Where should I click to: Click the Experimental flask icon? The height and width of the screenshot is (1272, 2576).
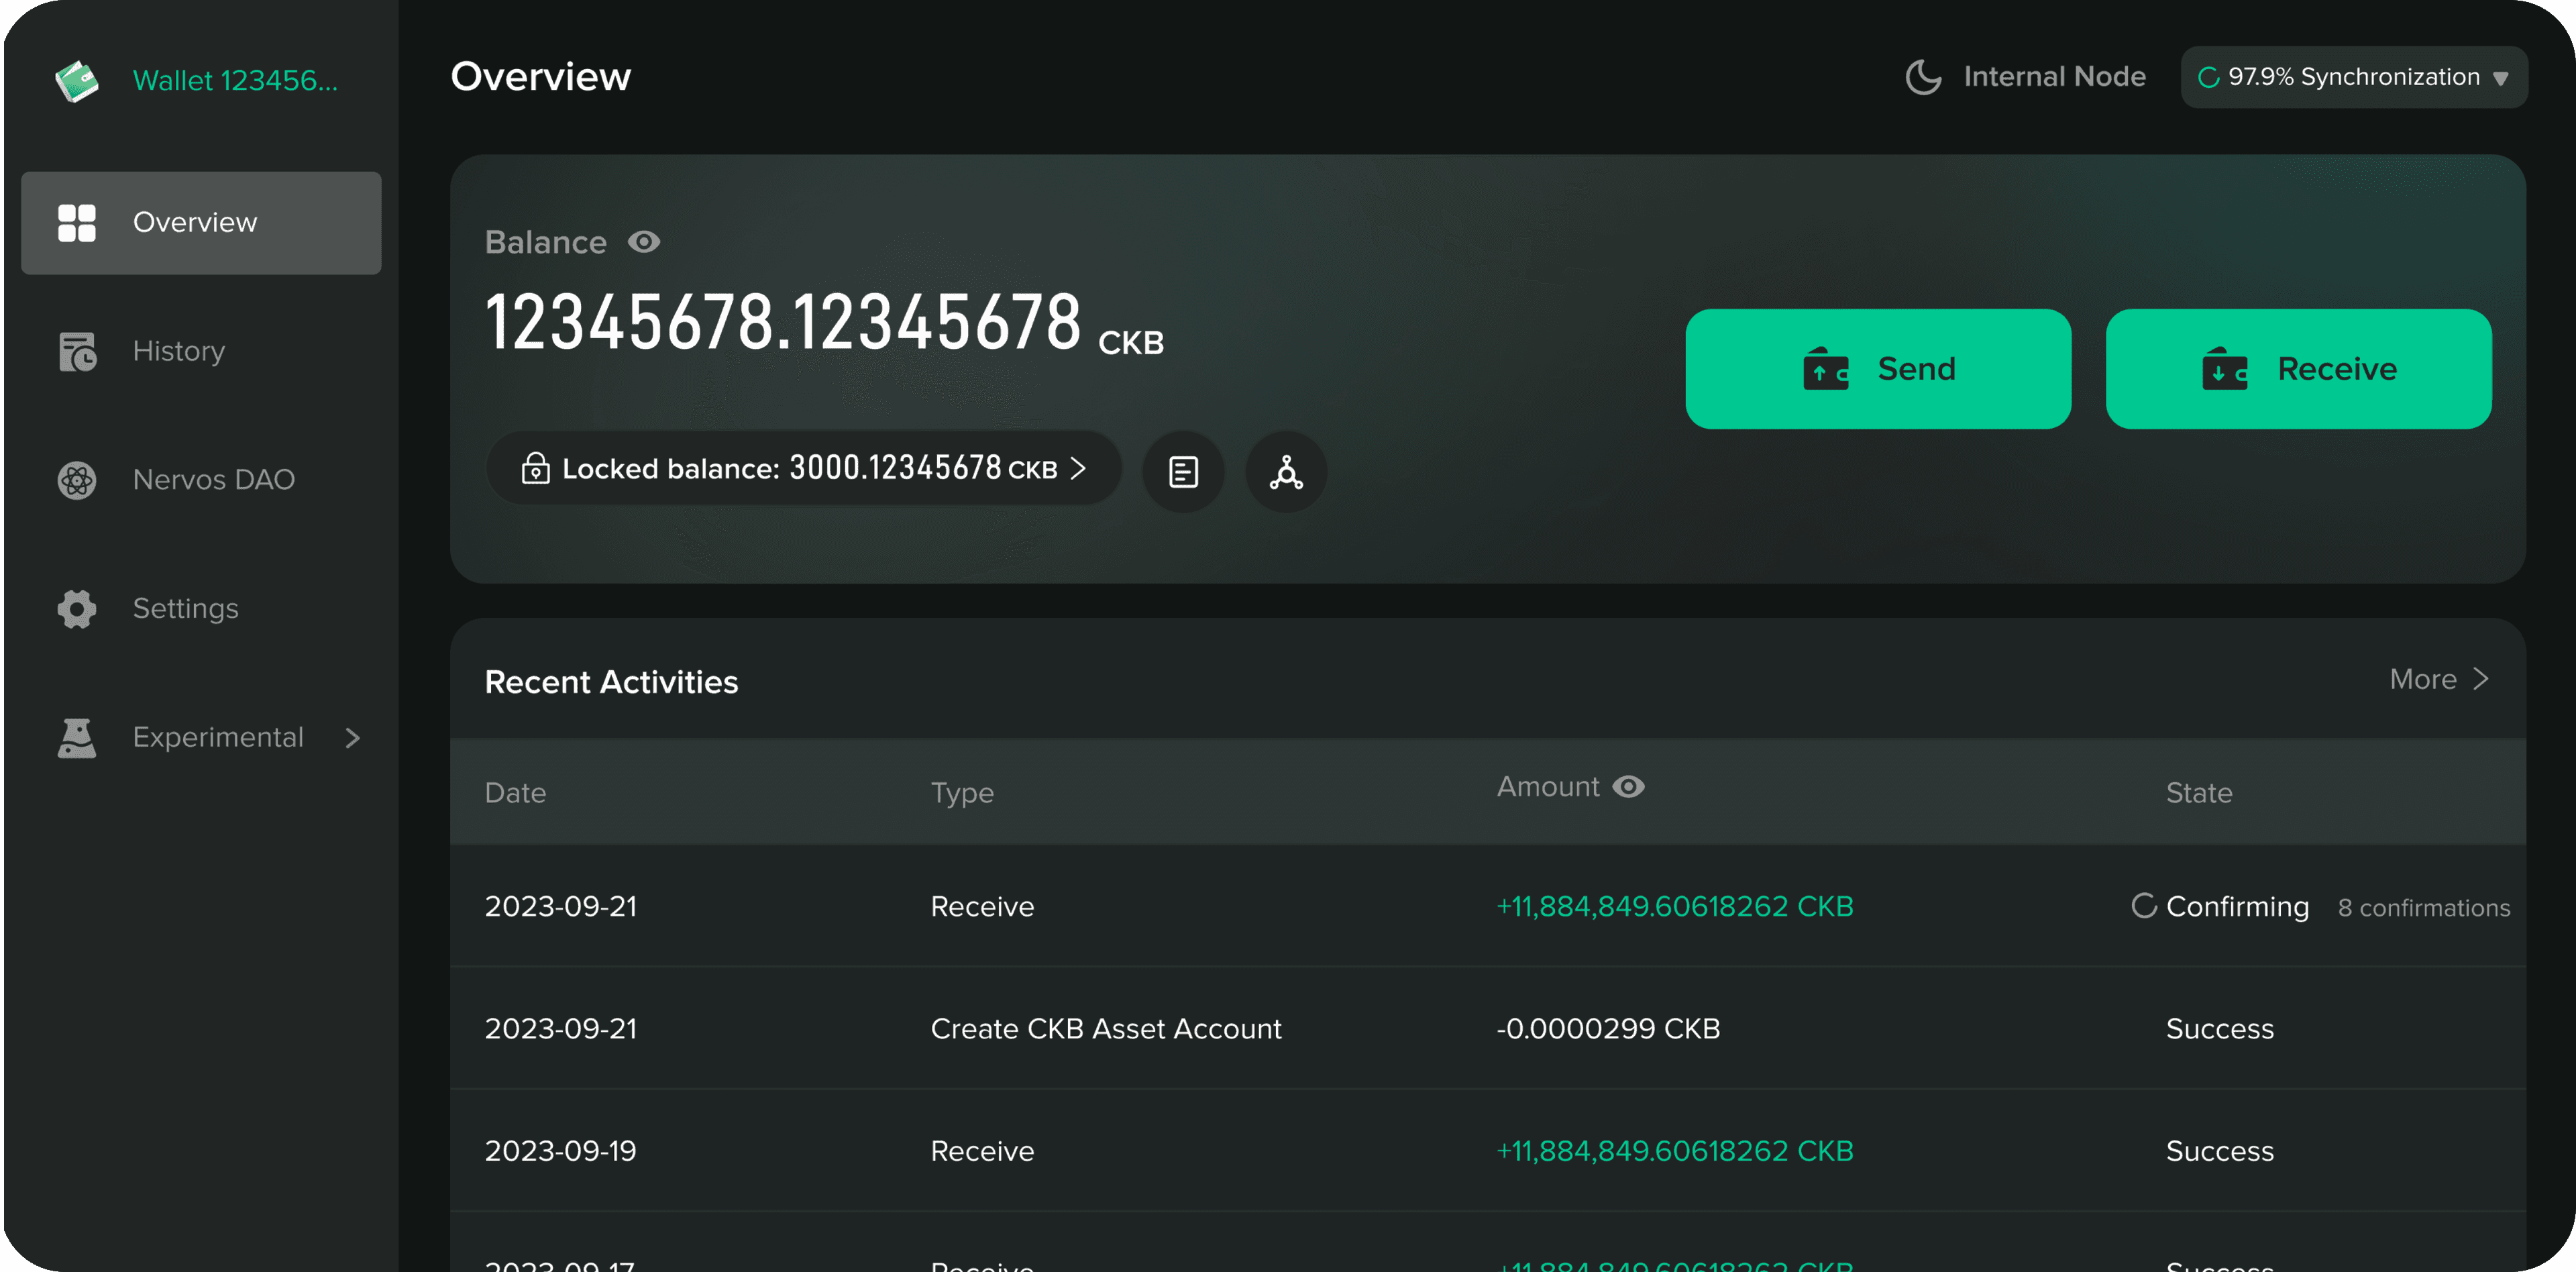77,738
